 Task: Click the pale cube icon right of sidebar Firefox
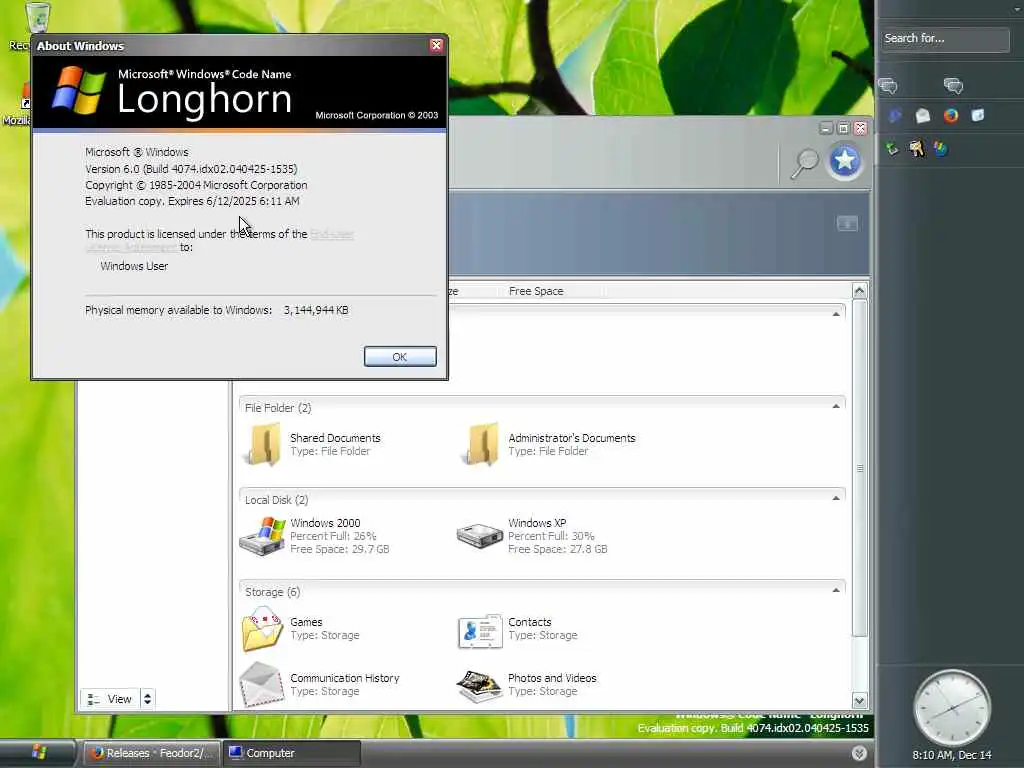click(978, 116)
